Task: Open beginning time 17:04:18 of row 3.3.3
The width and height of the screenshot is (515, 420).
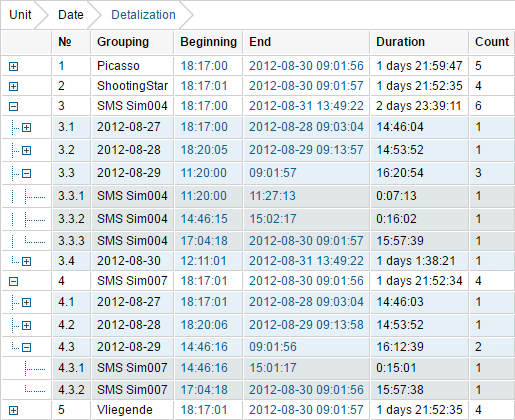Action: pos(204,241)
